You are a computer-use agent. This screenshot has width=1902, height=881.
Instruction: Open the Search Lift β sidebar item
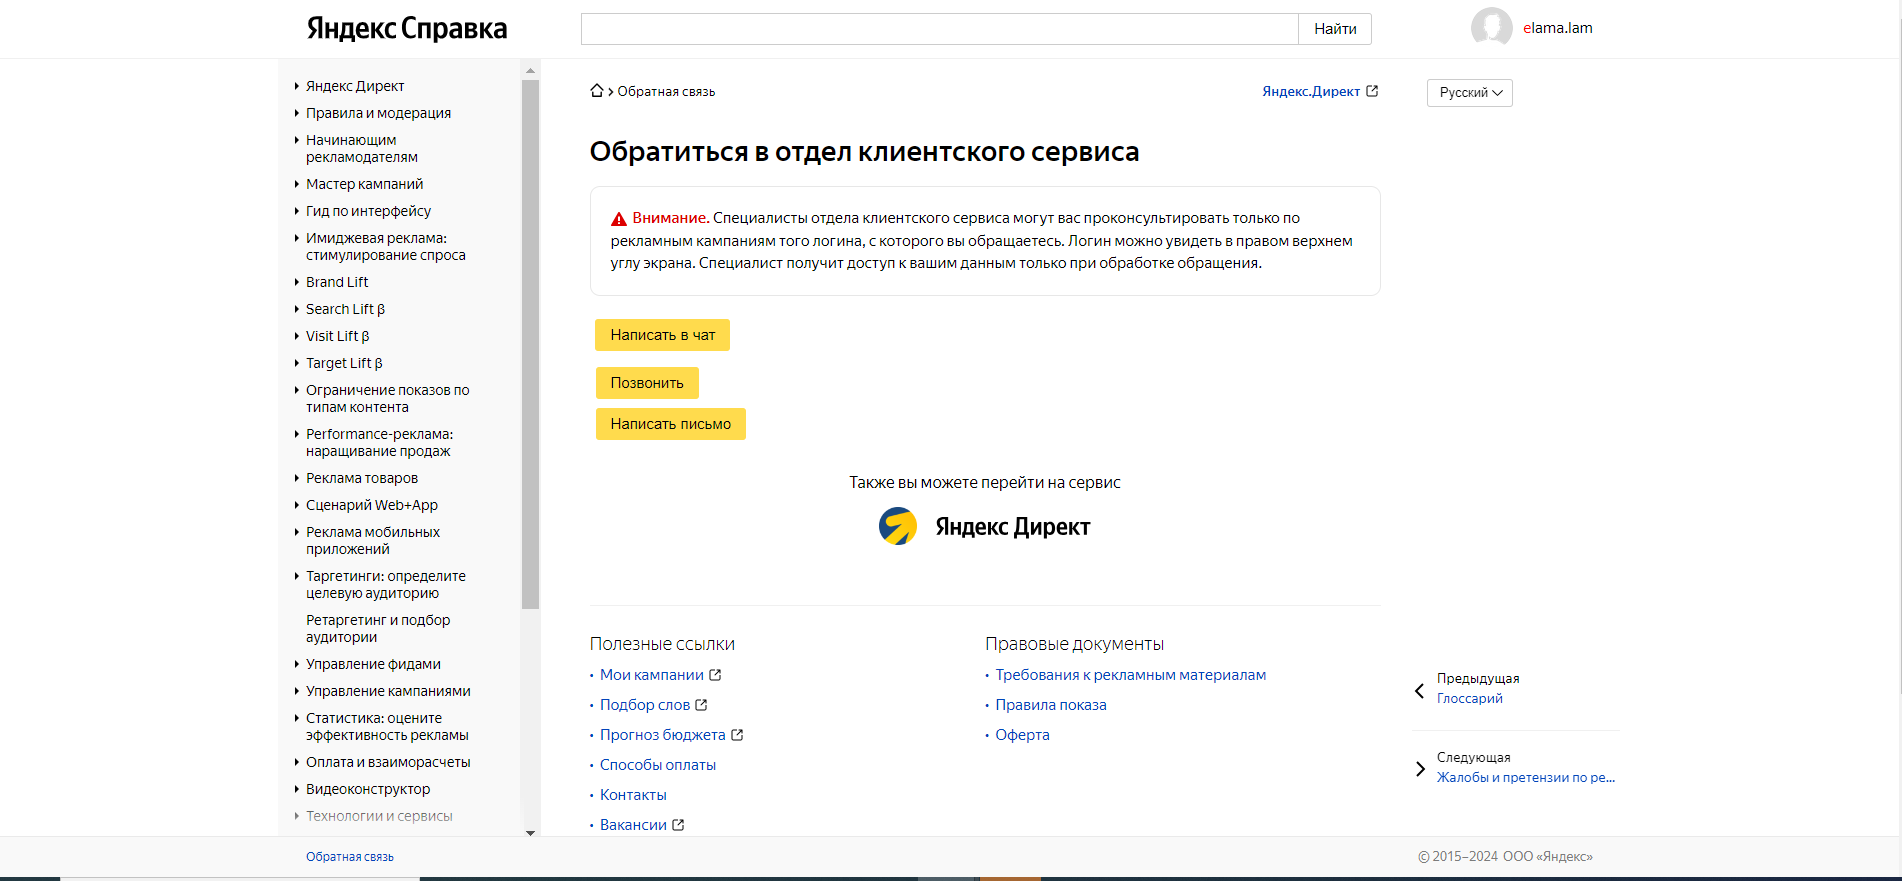pyautogui.click(x=345, y=309)
